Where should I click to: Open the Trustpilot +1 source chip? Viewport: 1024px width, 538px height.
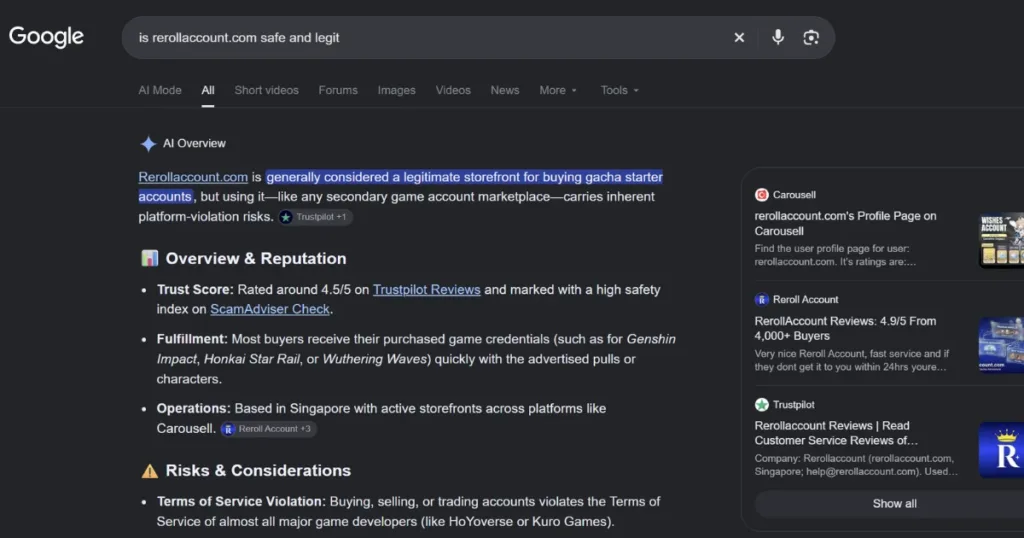pyautogui.click(x=315, y=217)
